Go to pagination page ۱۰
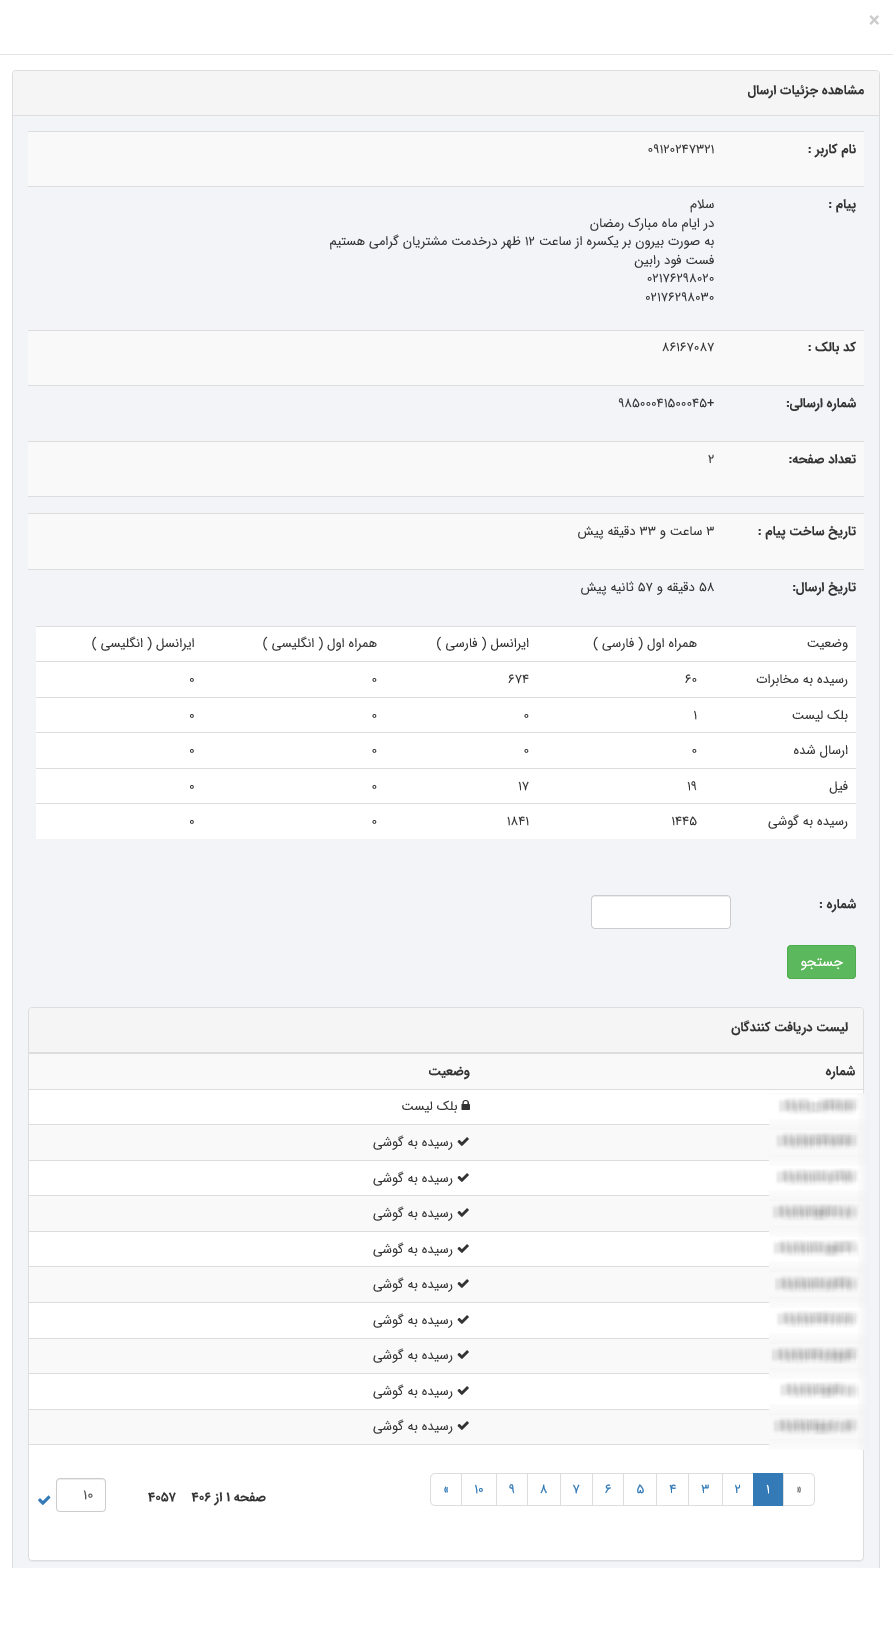The image size is (893, 1631). (478, 1489)
